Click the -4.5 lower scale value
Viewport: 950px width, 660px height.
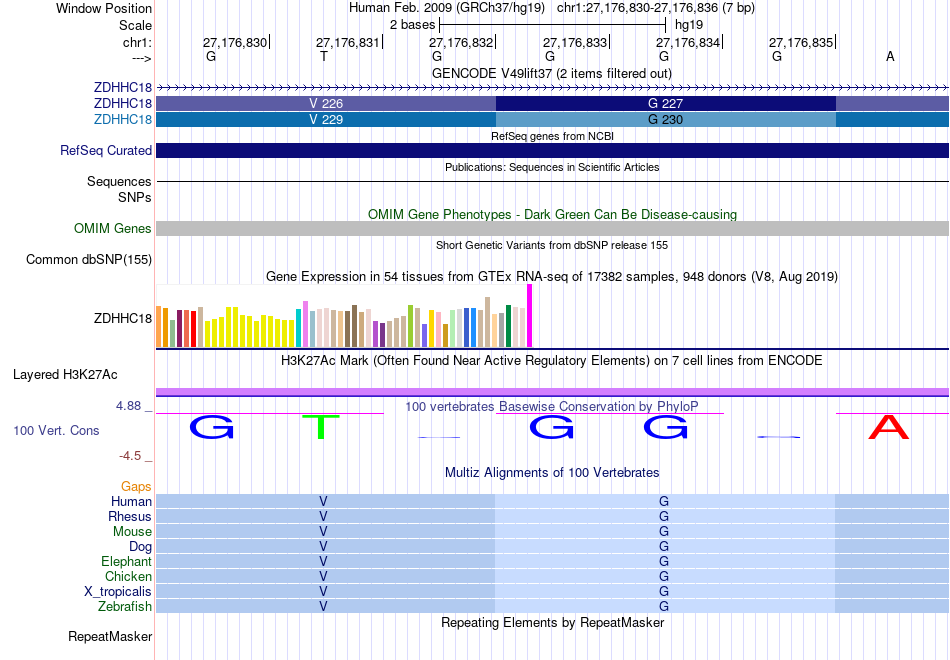click(130, 456)
